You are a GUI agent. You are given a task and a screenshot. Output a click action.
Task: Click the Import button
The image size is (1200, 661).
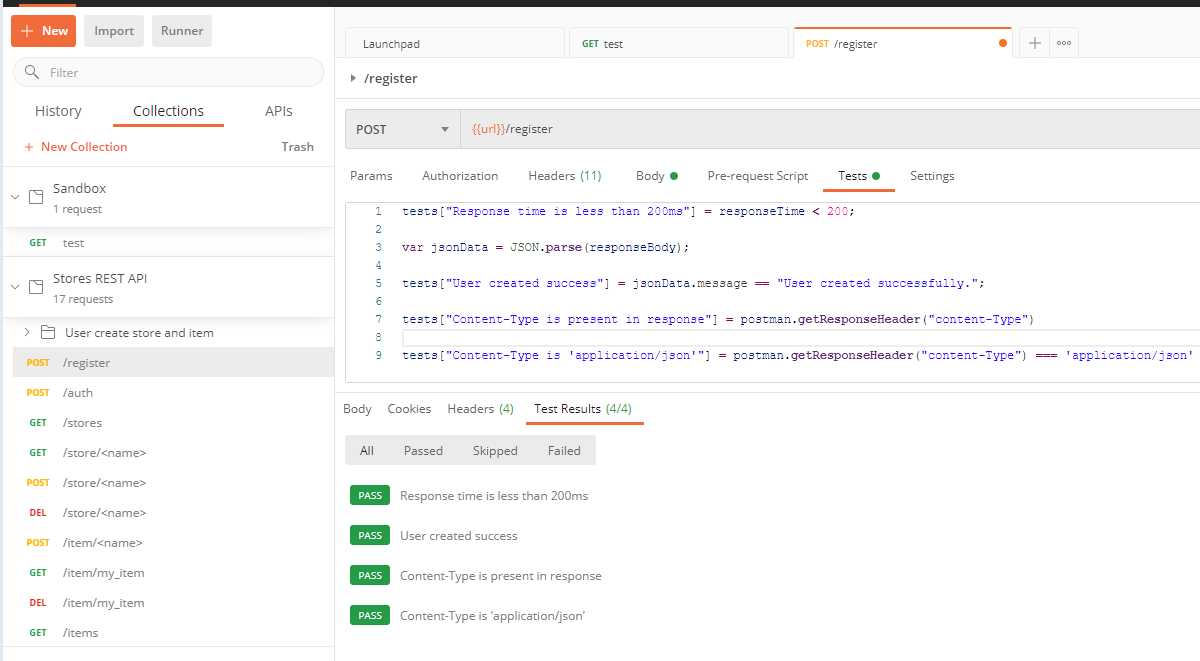pyautogui.click(x=114, y=31)
